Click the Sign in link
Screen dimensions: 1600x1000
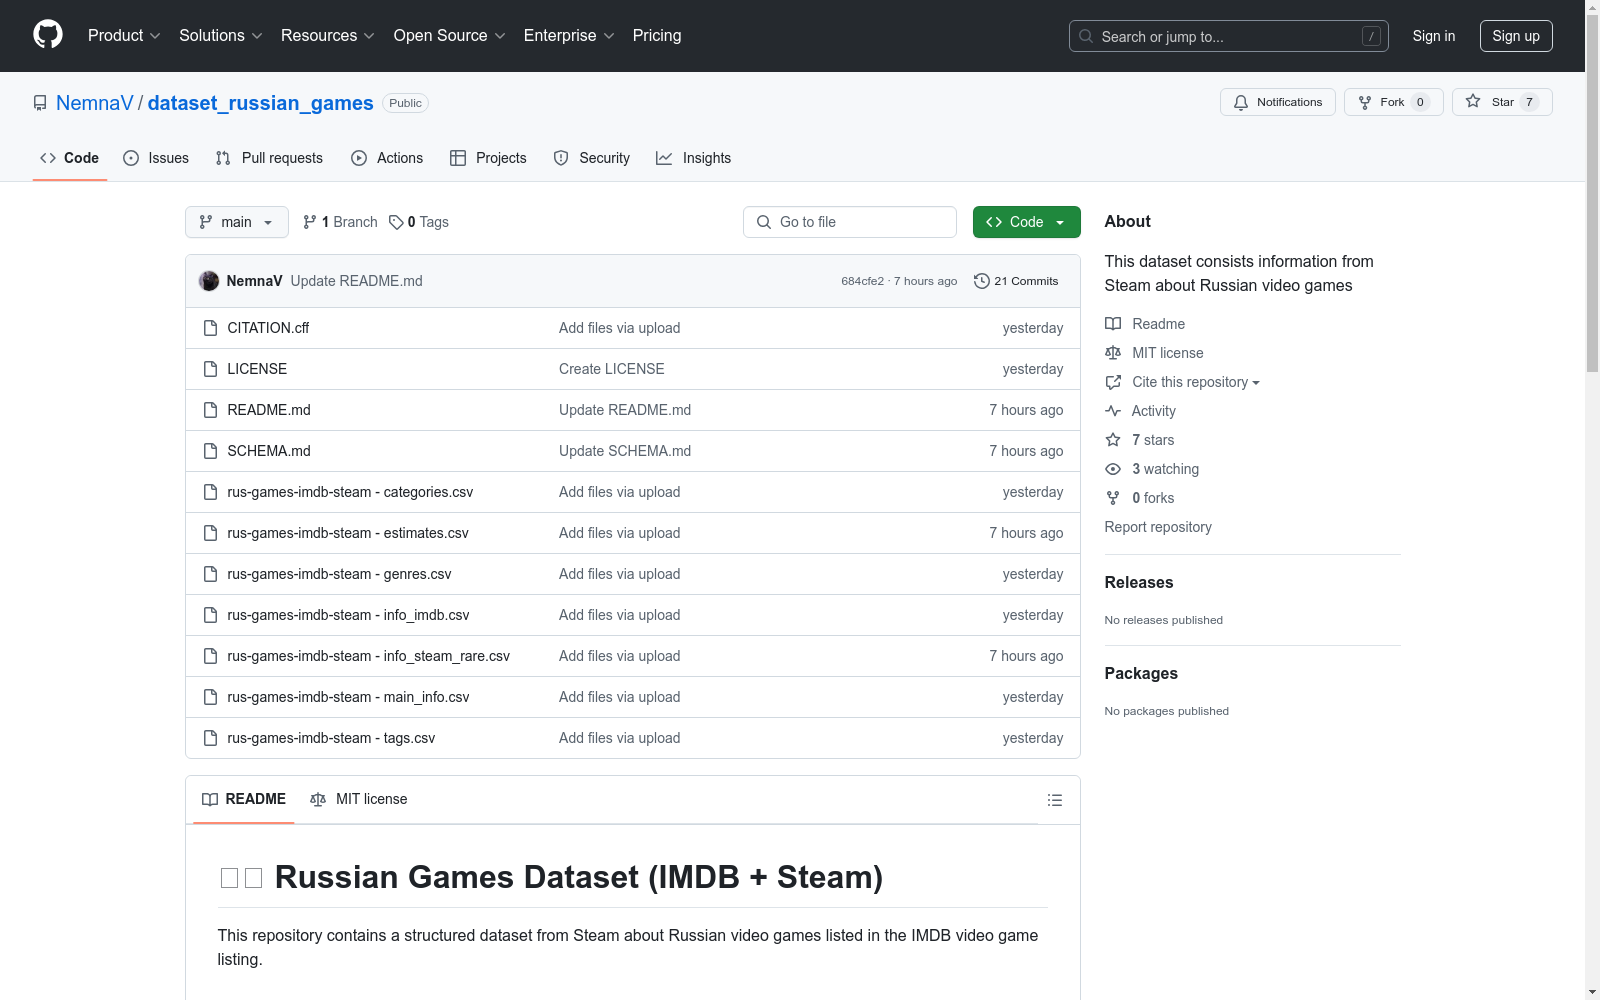click(x=1434, y=36)
